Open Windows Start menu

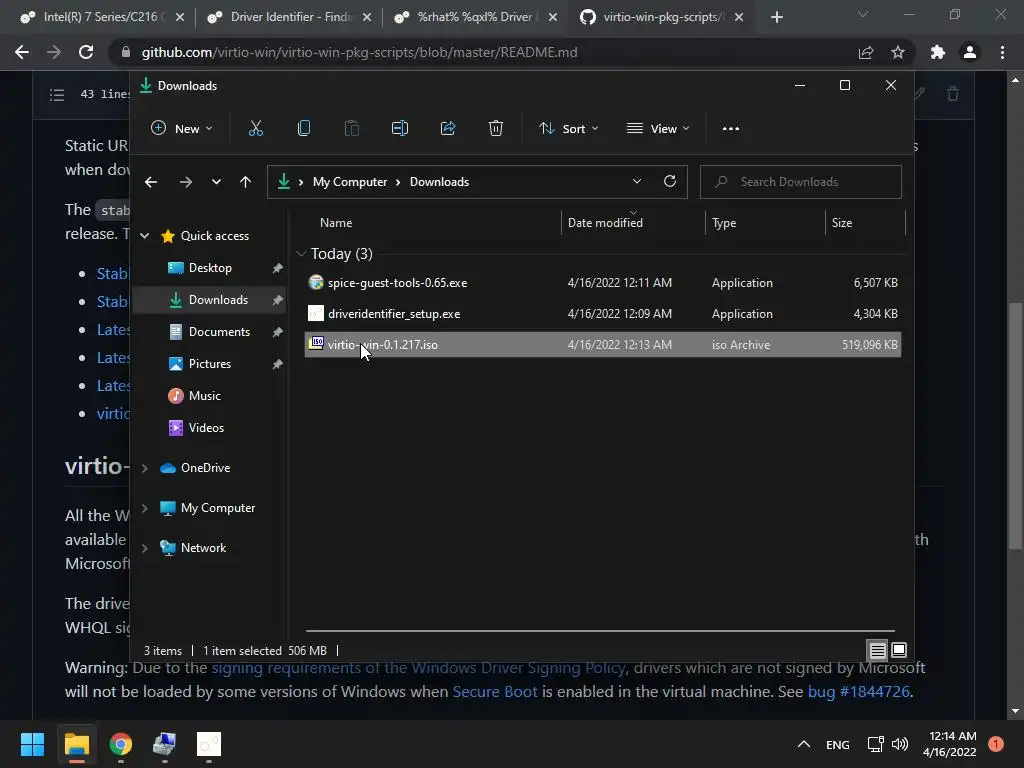32,744
